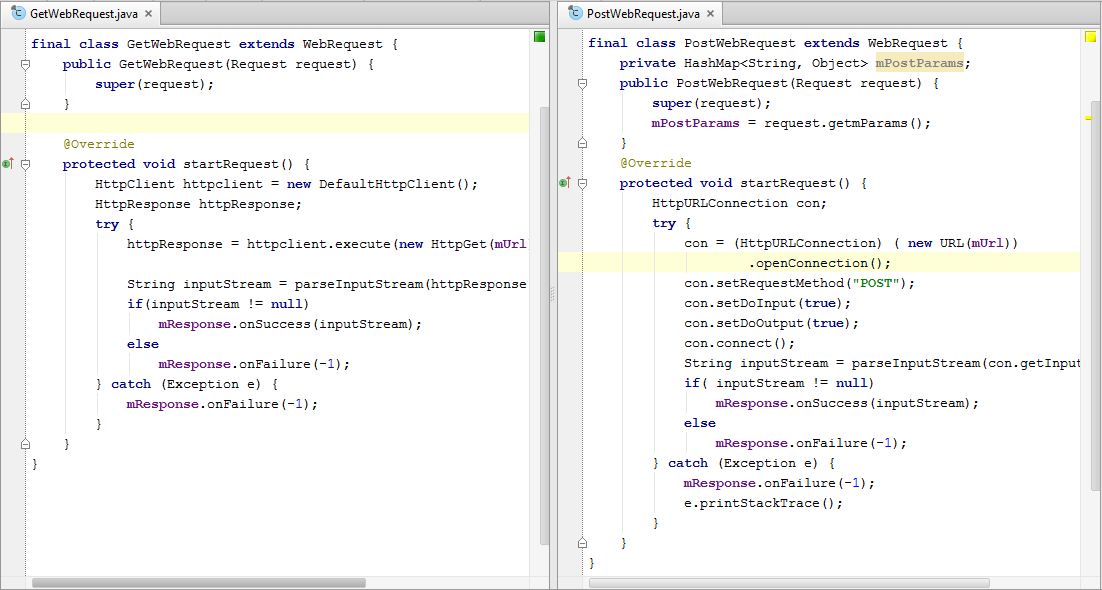The image size is (1102, 590).
Task: Click the horizontal scrollbar of GetWebRequest editor
Action: pyautogui.click(x=198, y=582)
